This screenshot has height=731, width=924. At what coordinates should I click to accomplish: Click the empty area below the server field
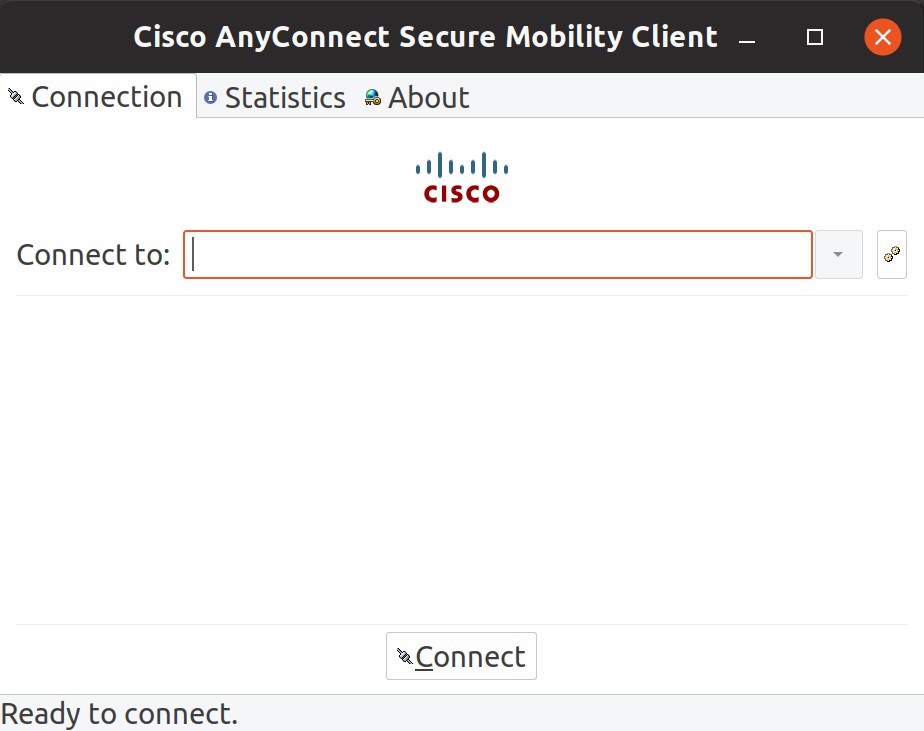tap(462, 450)
